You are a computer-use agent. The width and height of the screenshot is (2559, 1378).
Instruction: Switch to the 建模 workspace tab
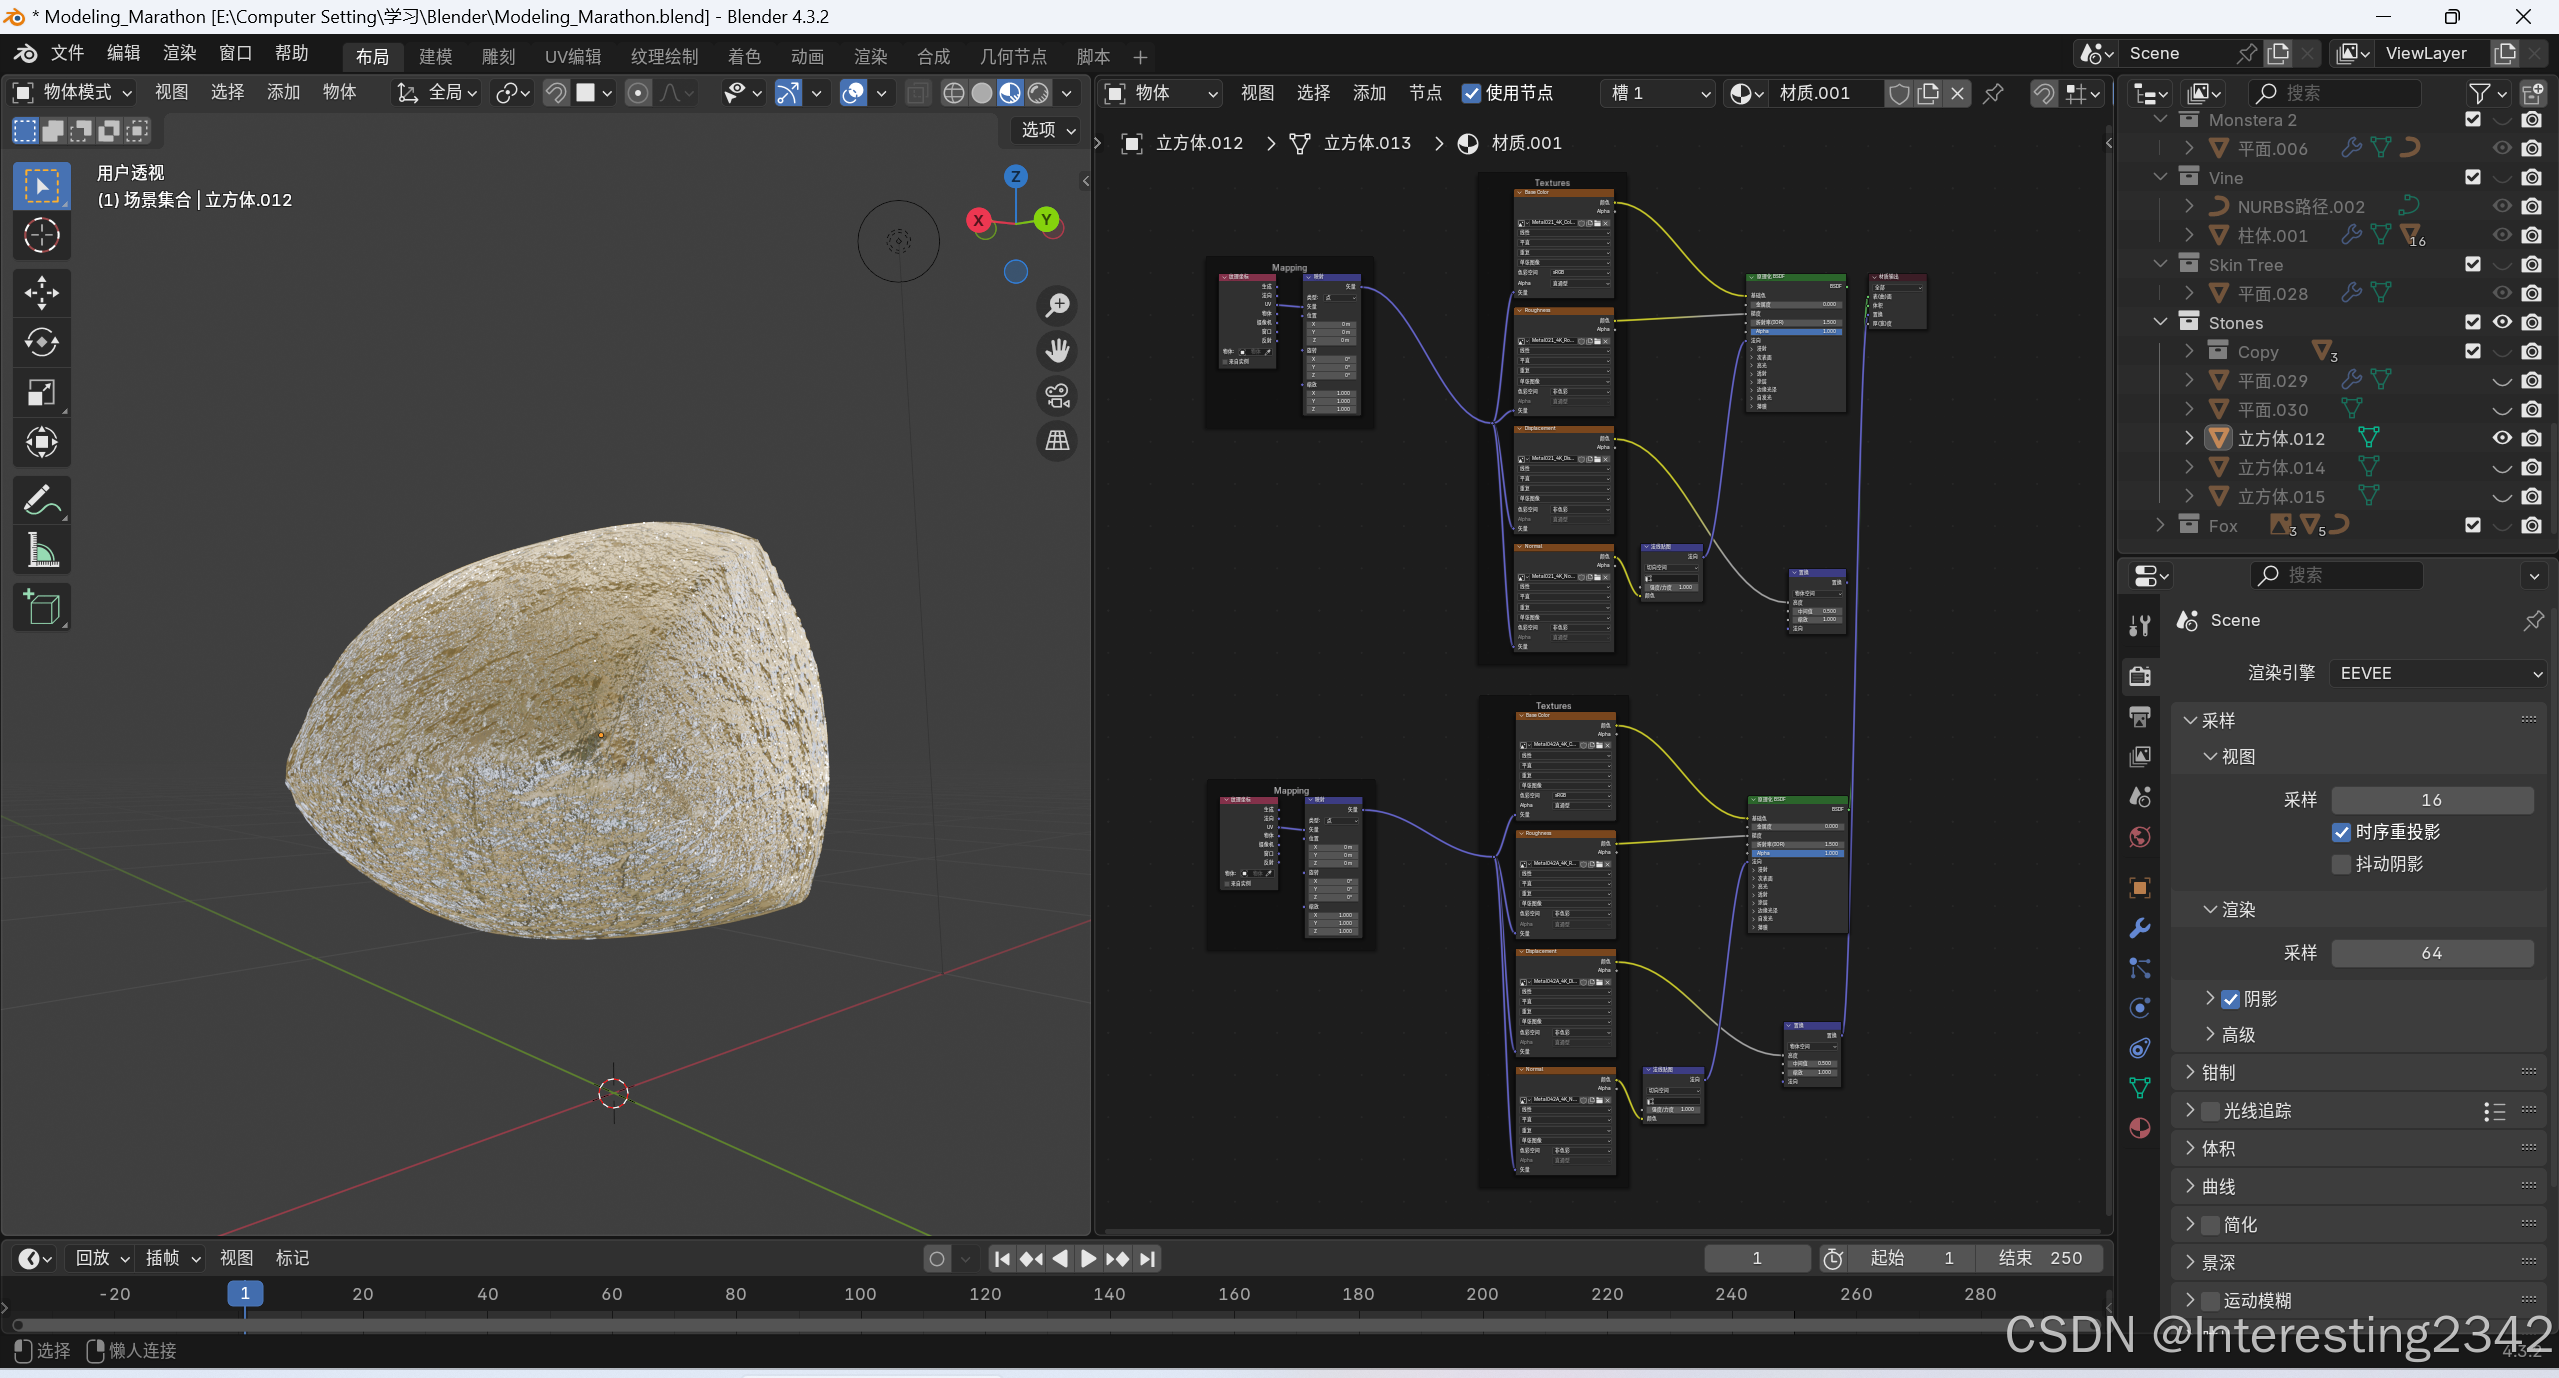(435, 56)
